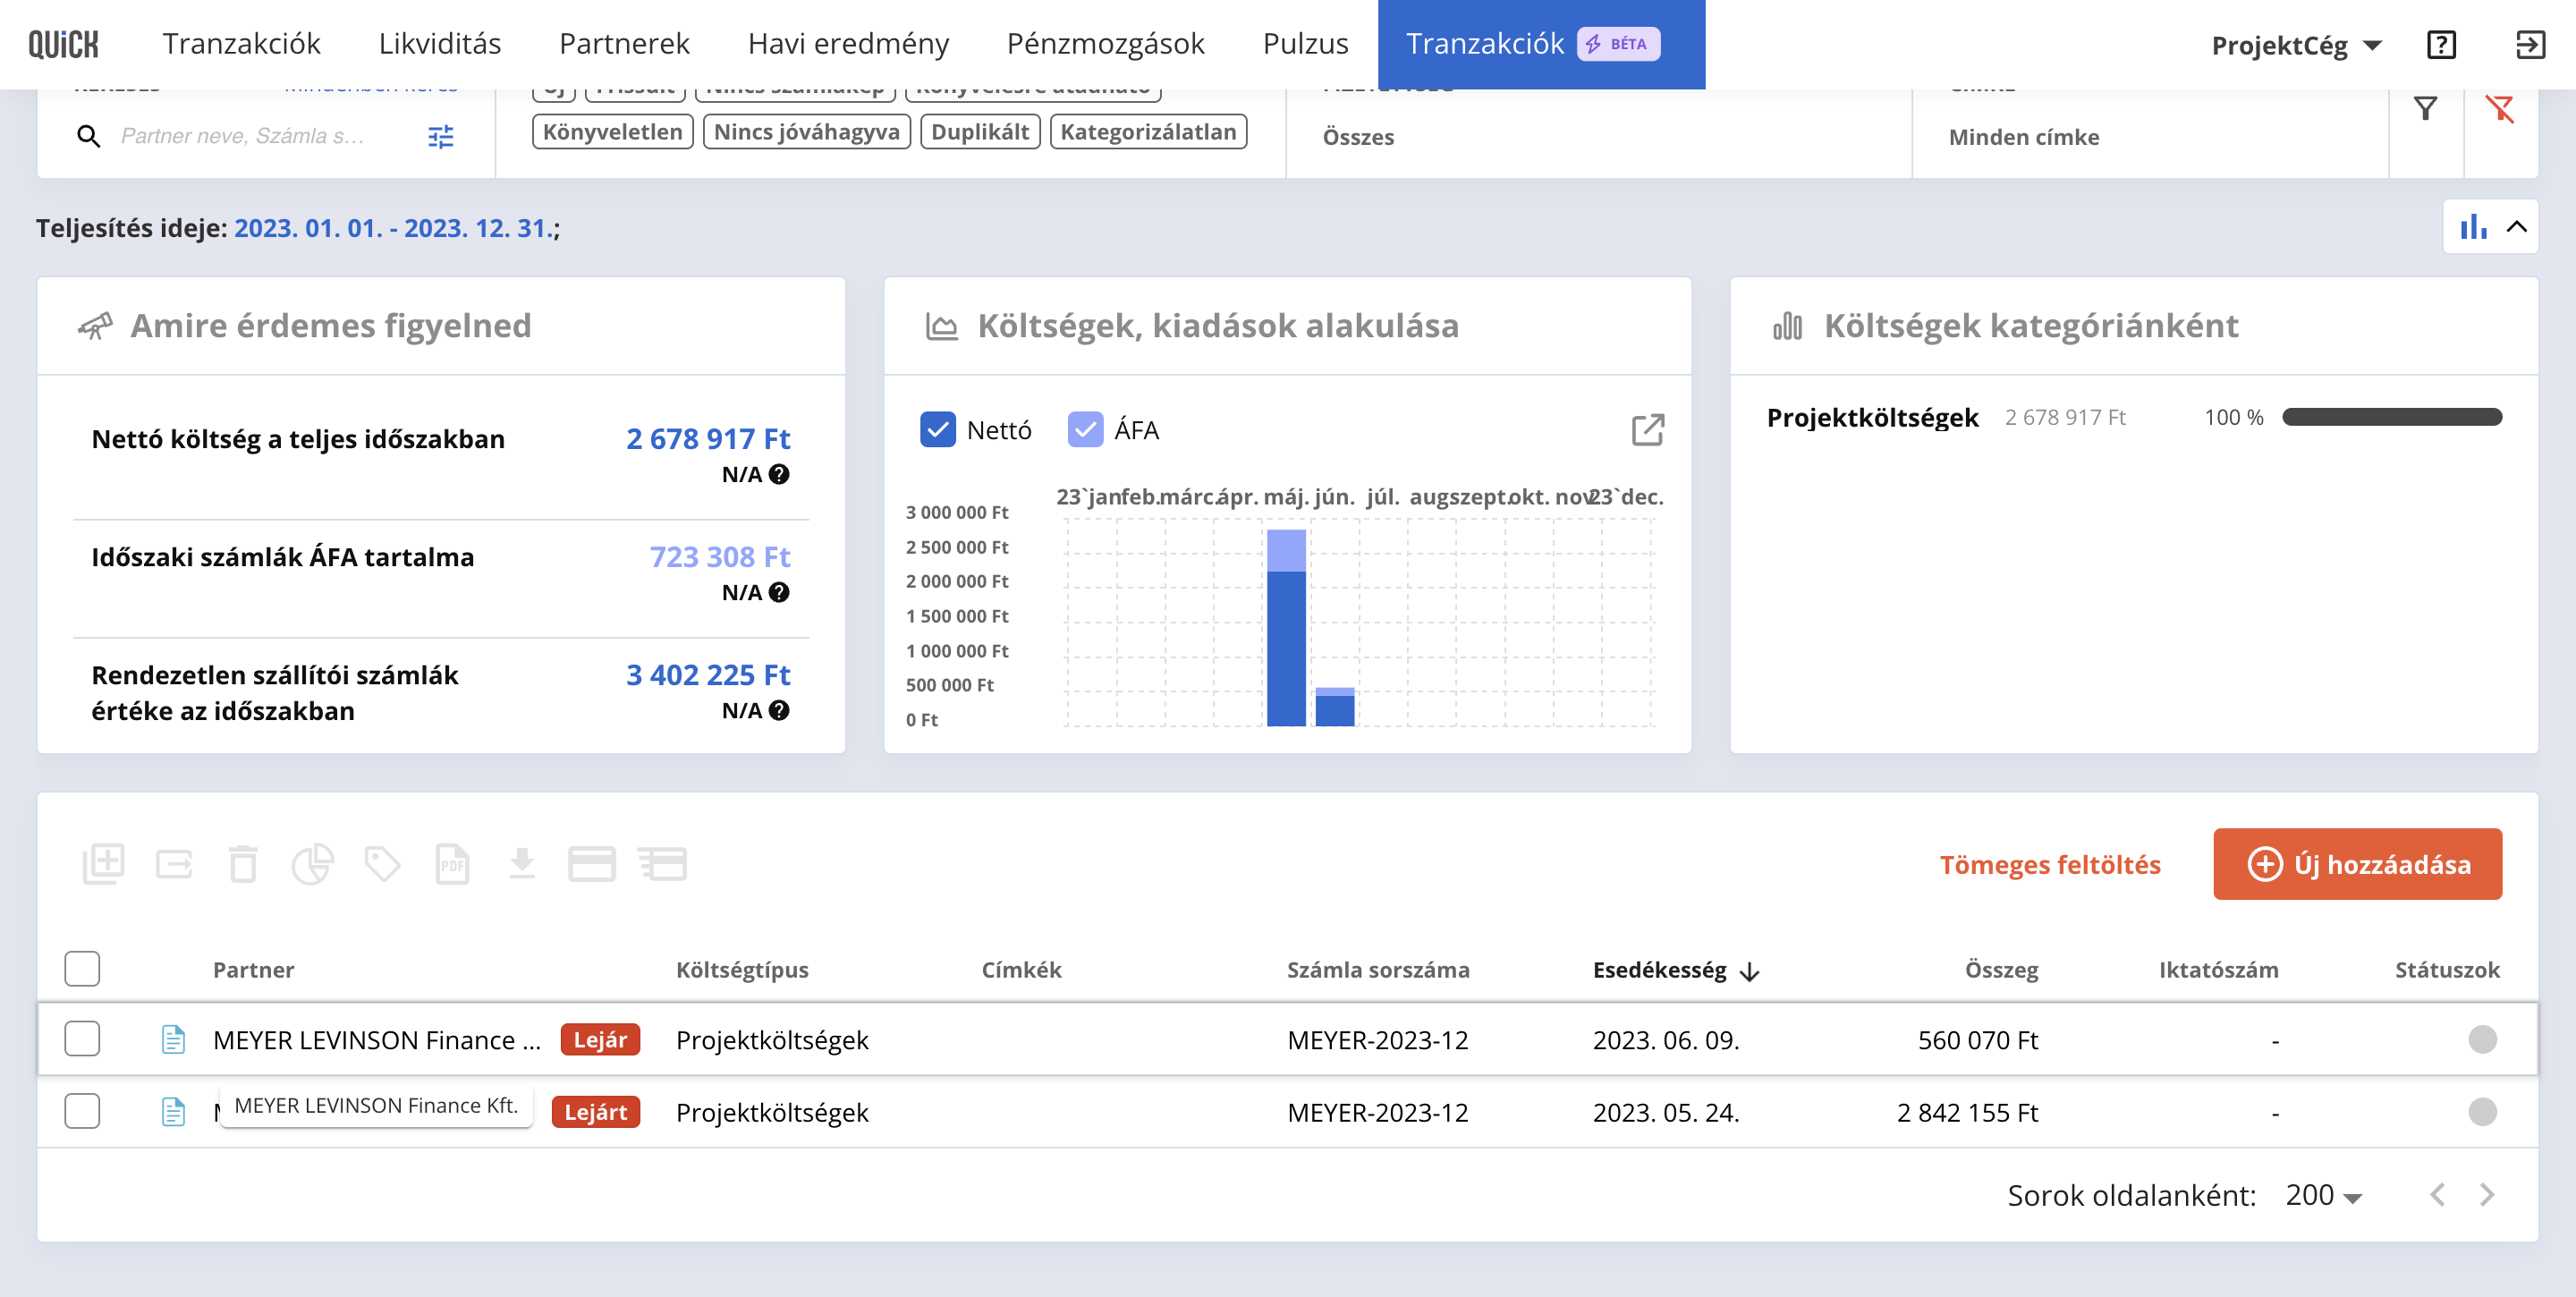
Task: Click the logout exit icon
Action: pos(2530,45)
